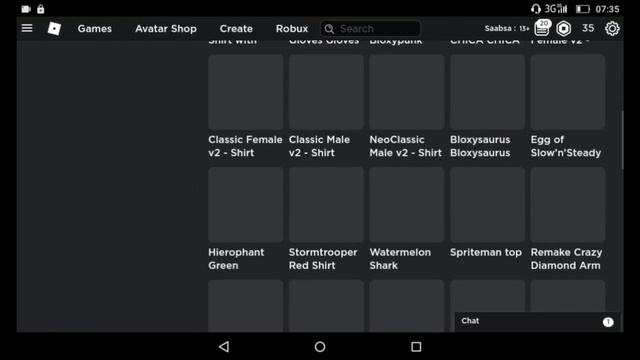Click the 'NeoClassic Male v2 - Shirt' label
Screen dimensions: 640x360
coord(405,146)
